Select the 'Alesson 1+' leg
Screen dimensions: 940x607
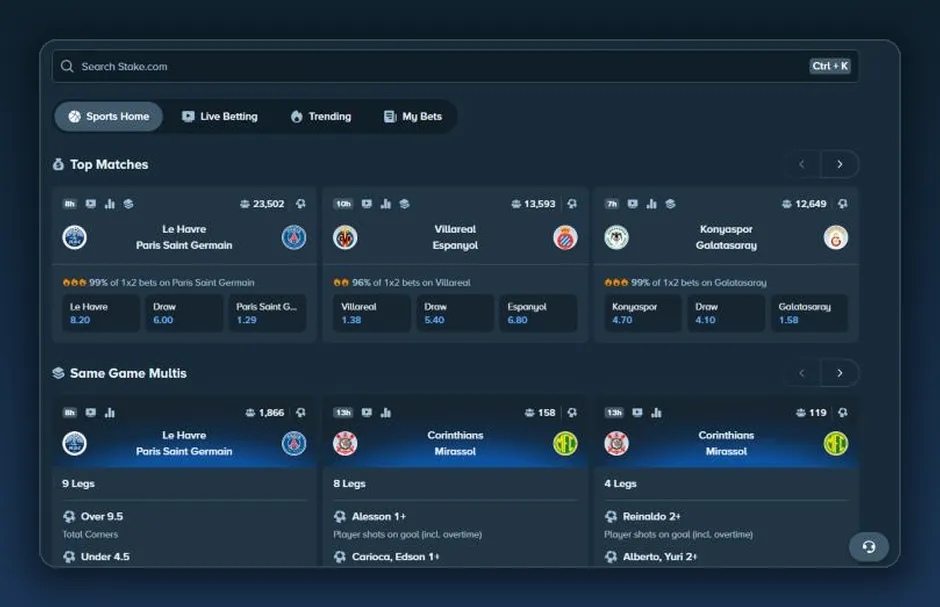tap(379, 516)
